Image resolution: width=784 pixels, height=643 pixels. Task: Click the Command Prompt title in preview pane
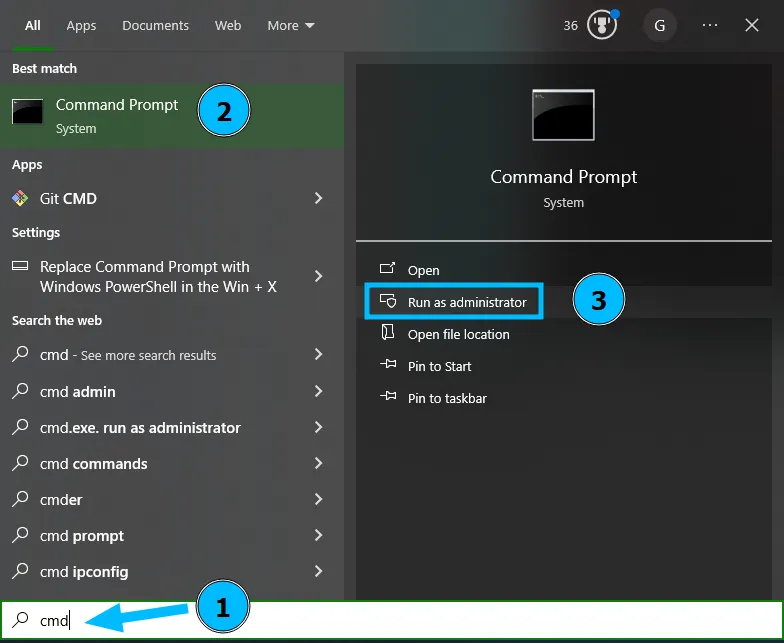click(x=564, y=177)
